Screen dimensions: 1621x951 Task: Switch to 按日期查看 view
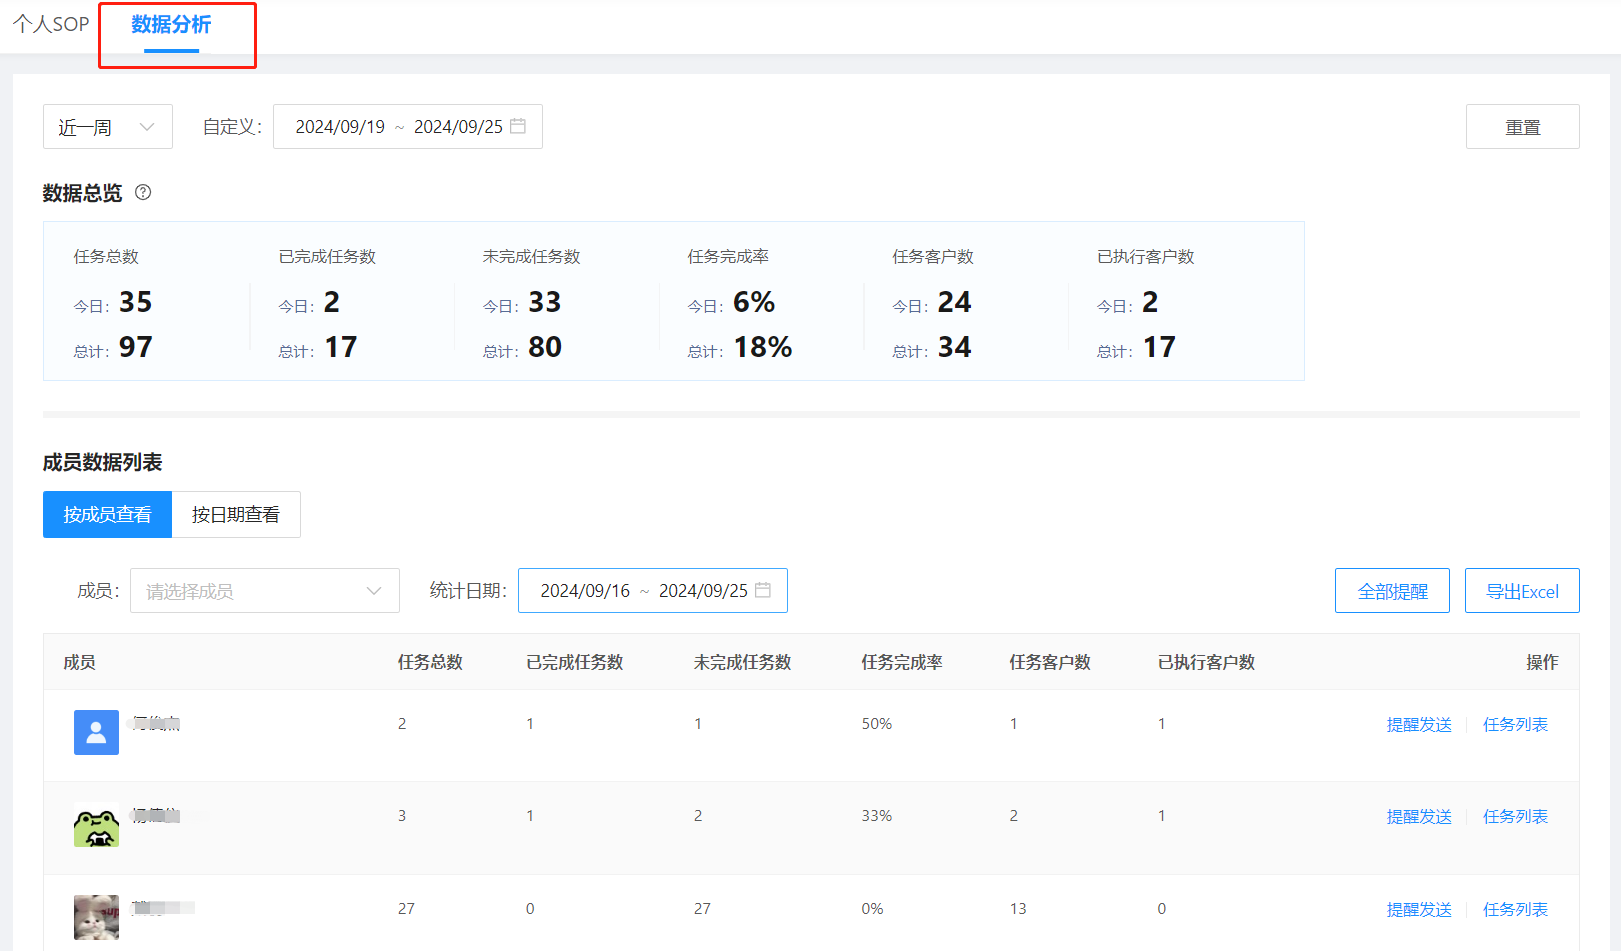236,514
